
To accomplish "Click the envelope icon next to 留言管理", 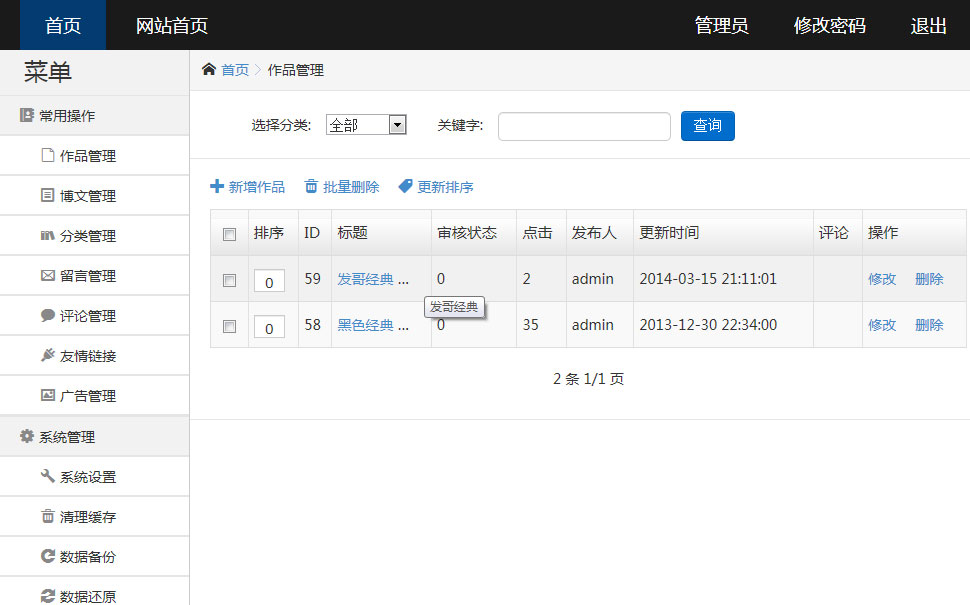I will (x=48, y=275).
